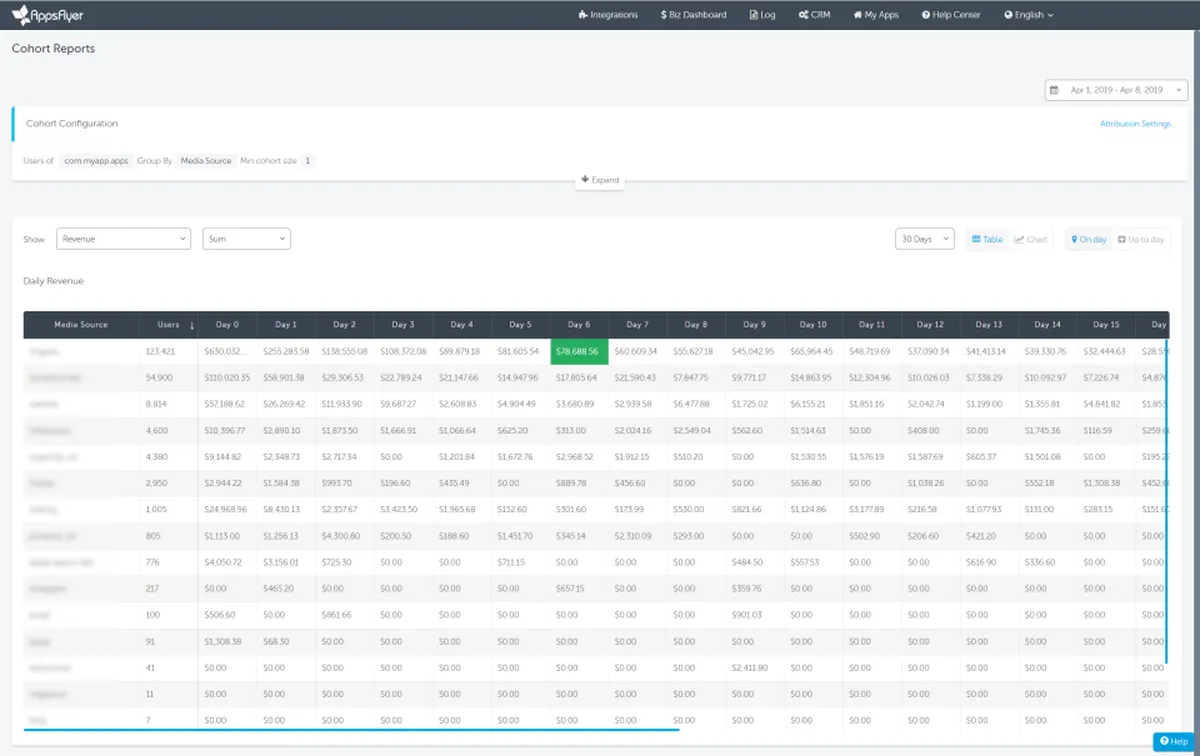Screen dimensions: 1200x756
Task: Click the Day 2 column header
Action: [x=344, y=325]
